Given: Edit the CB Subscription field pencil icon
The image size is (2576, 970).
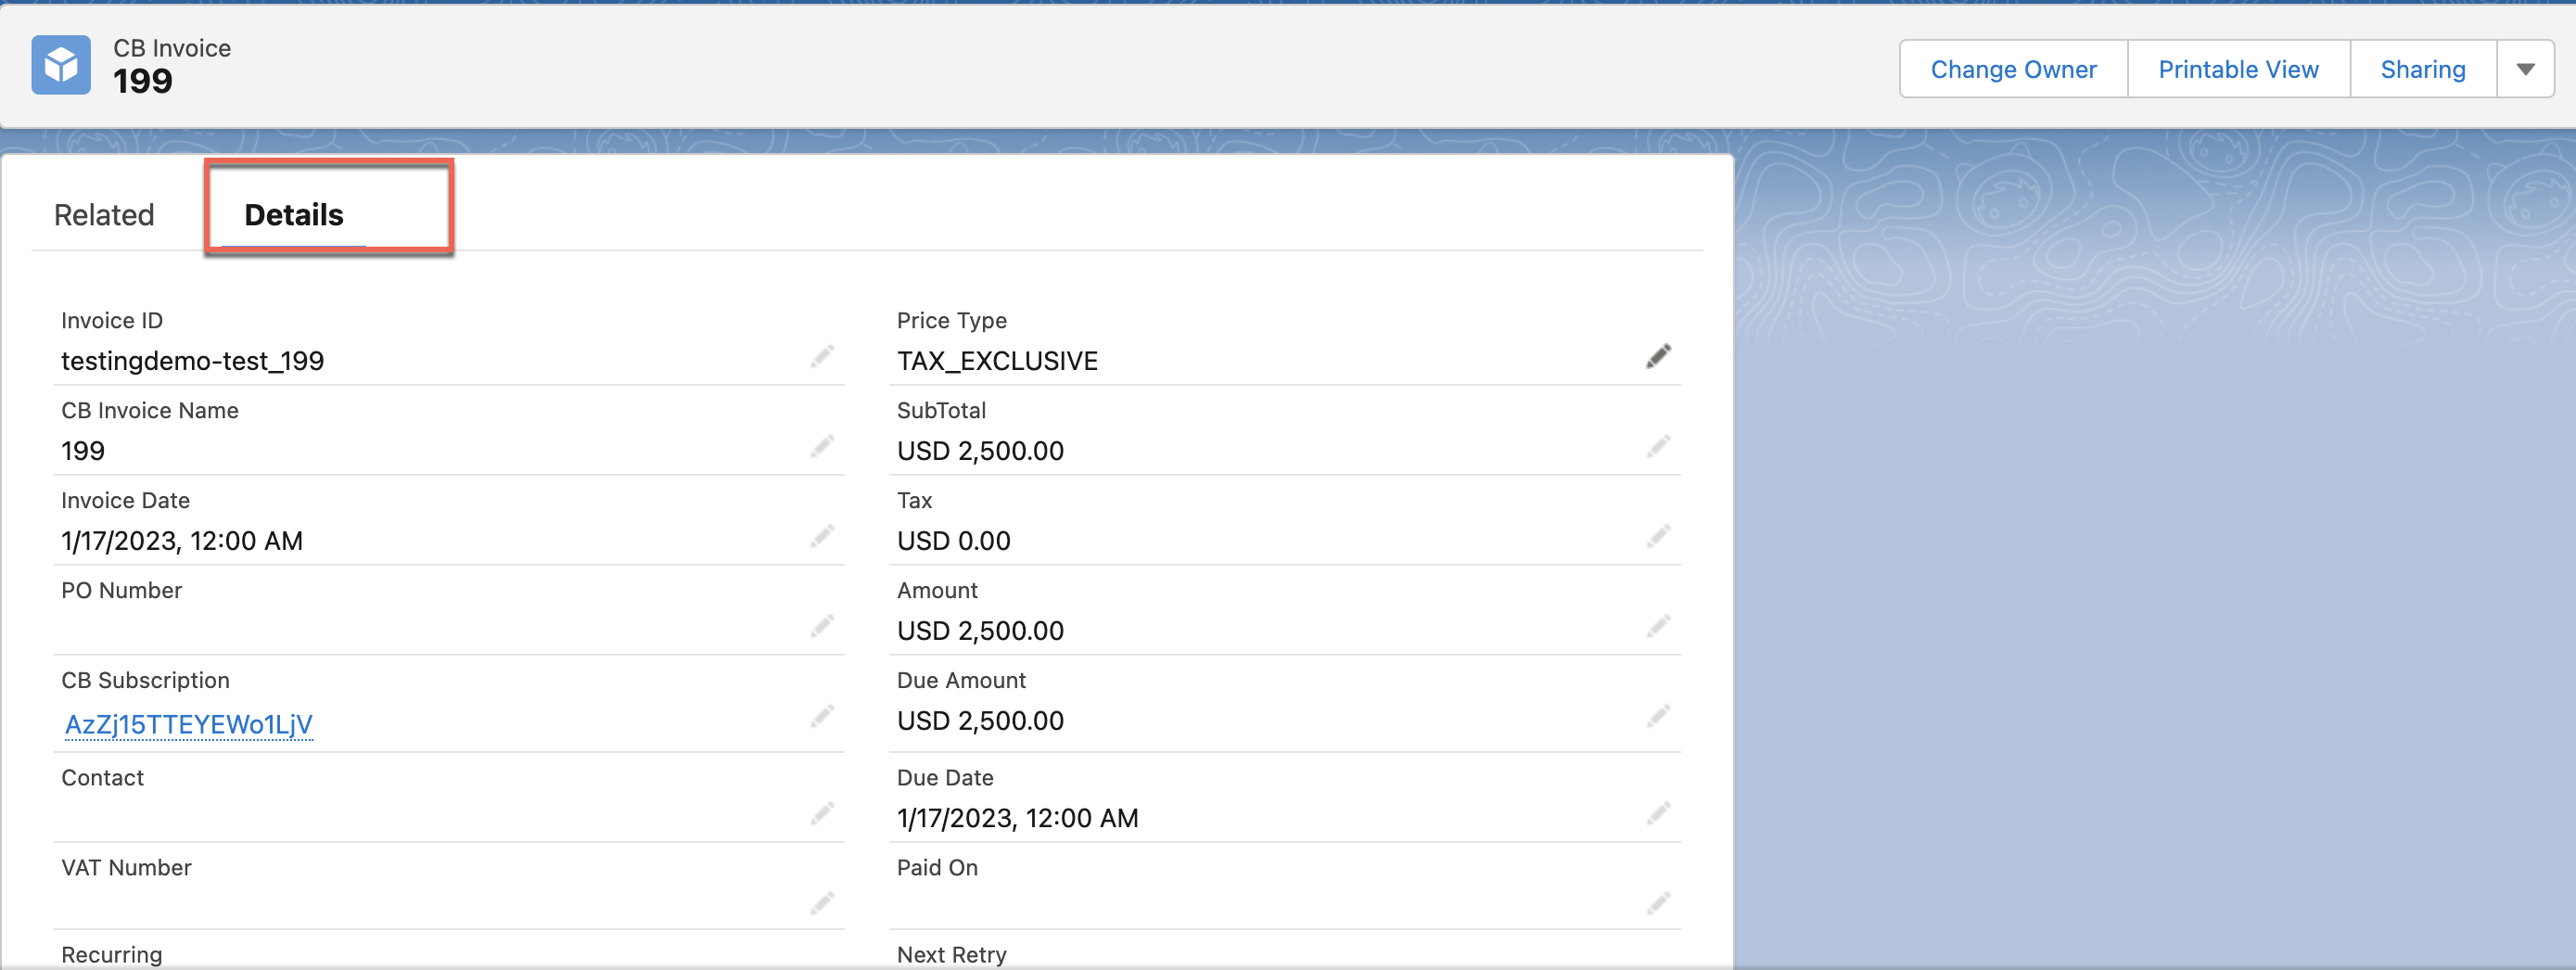Looking at the screenshot, I should (x=822, y=717).
